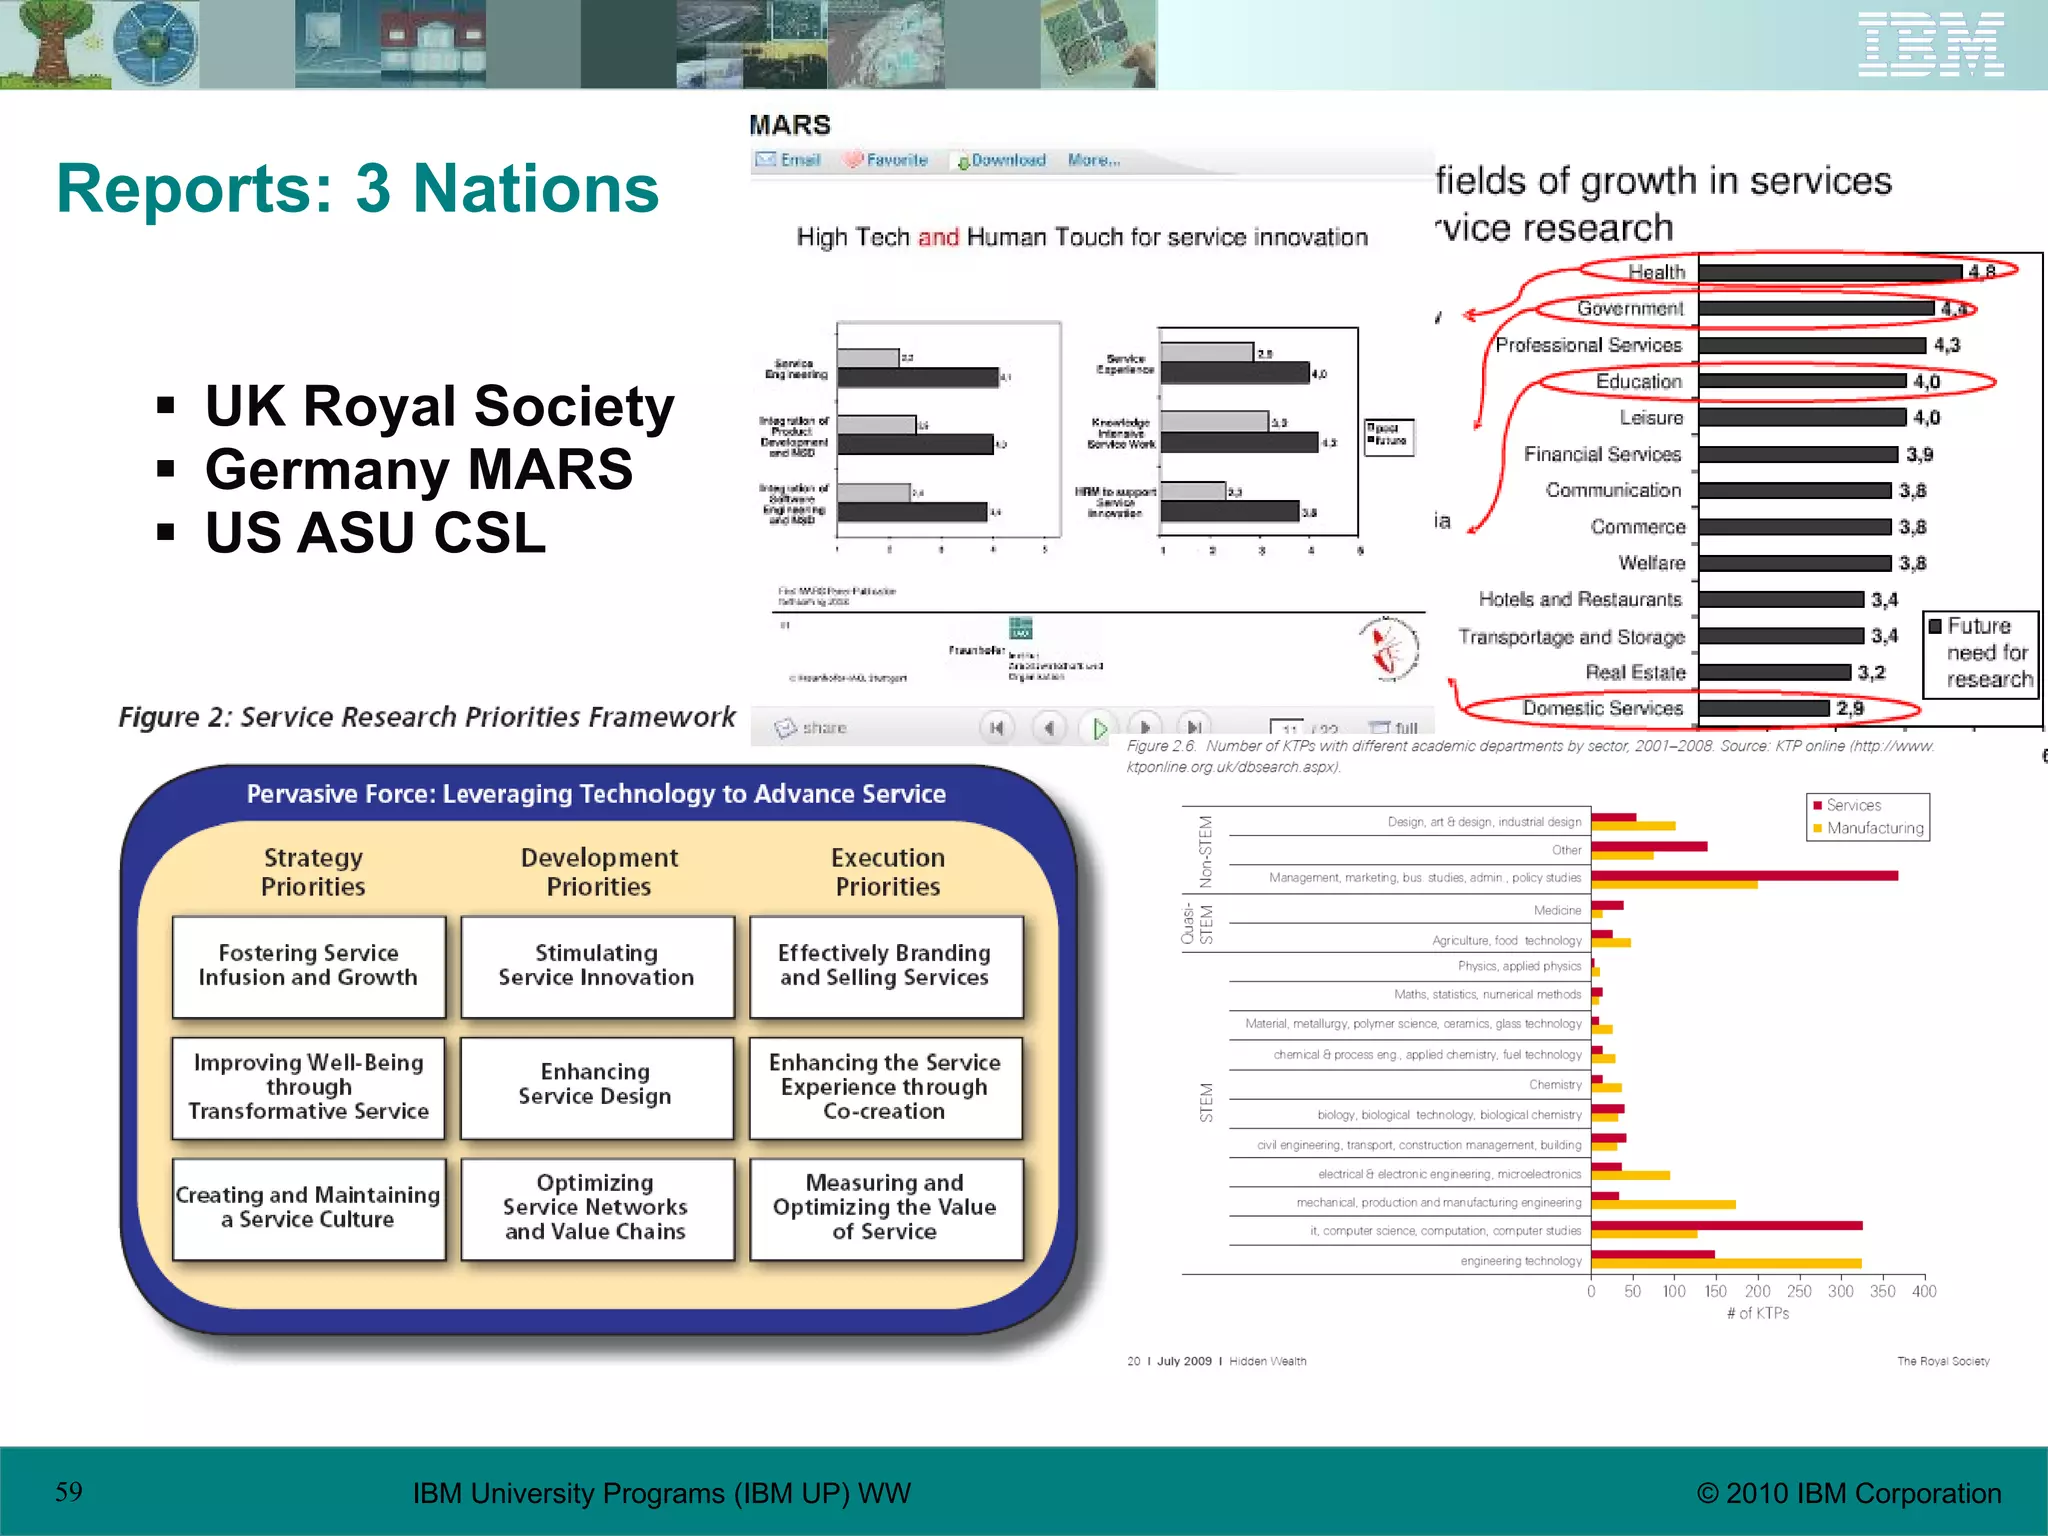Image resolution: width=2048 pixels, height=1536 pixels.
Task: Click Creating and Maintaining a Service Culture box
Action: (x=309, y=1208)
